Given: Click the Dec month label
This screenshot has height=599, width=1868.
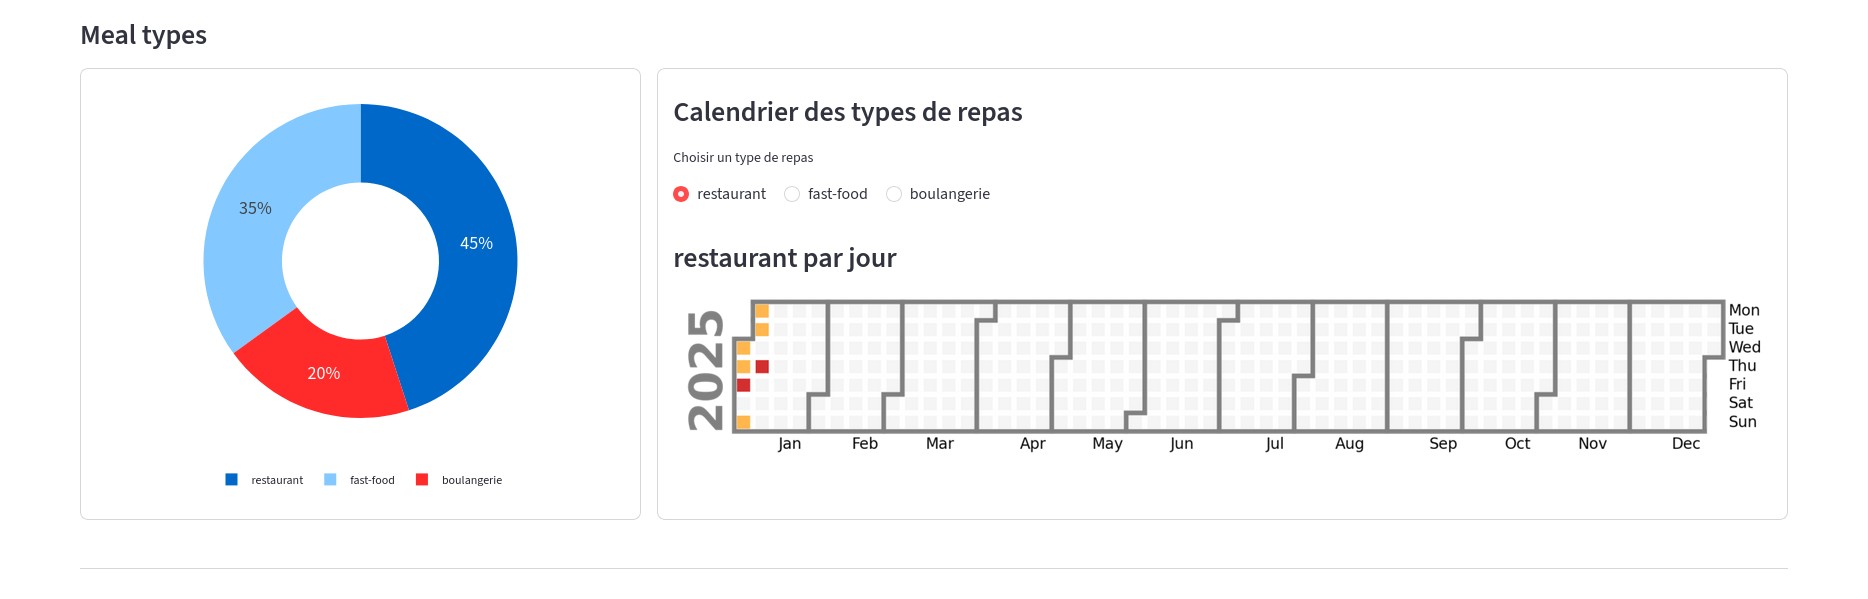Looking at the screenshot, I should (x=1686, y=443).
